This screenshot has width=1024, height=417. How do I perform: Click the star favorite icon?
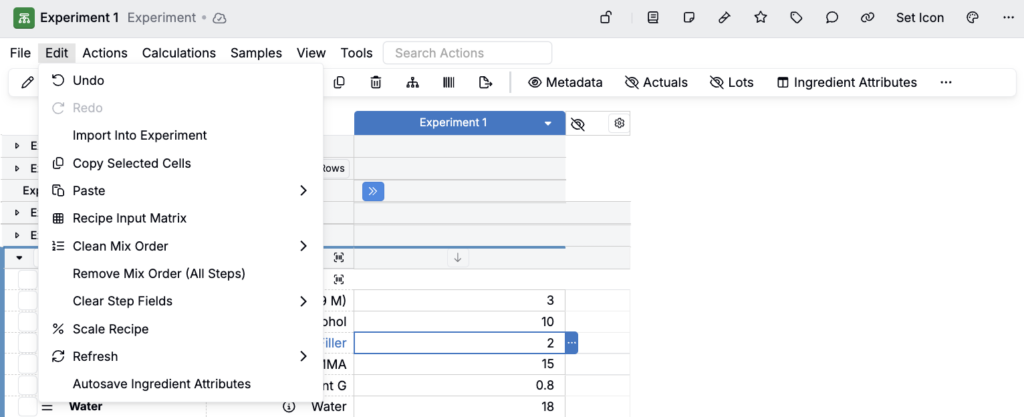click(x=761, y=18)
